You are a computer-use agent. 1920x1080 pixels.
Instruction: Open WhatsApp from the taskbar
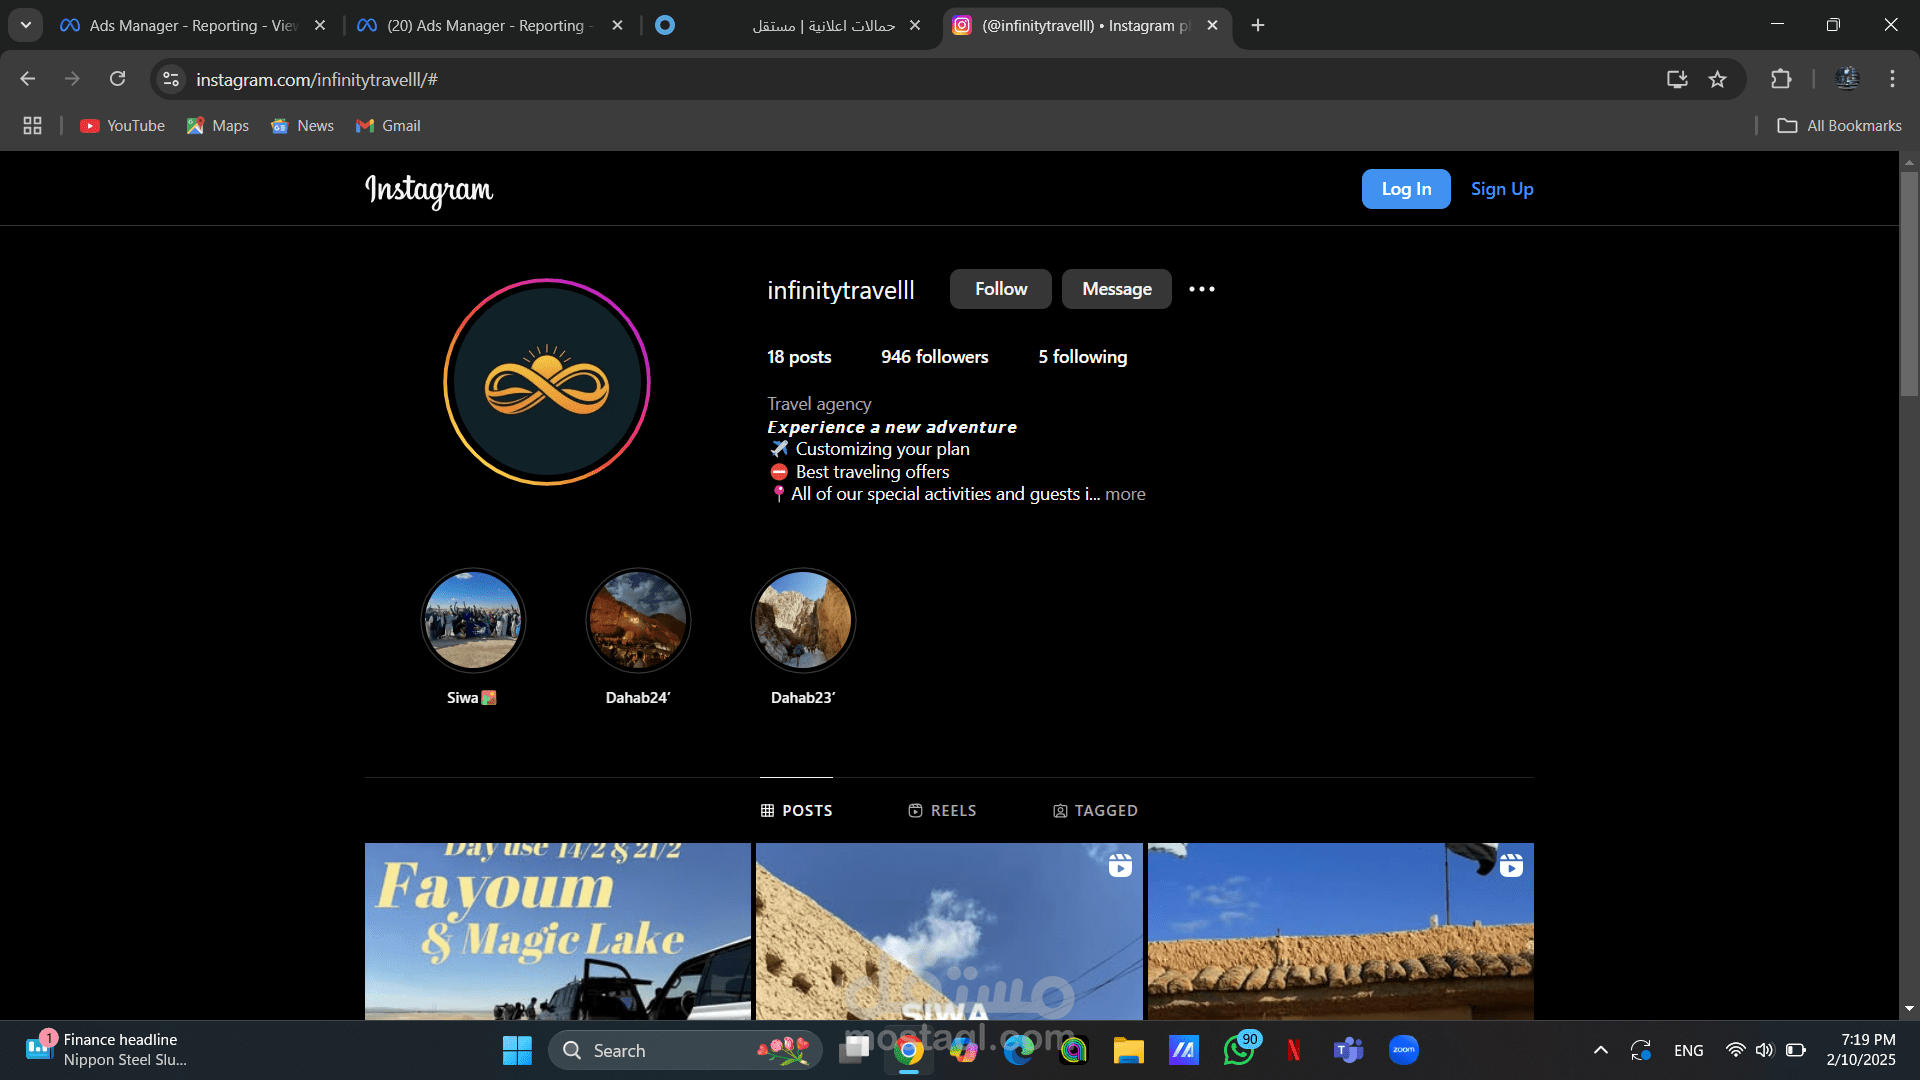click(1239, 1050)
